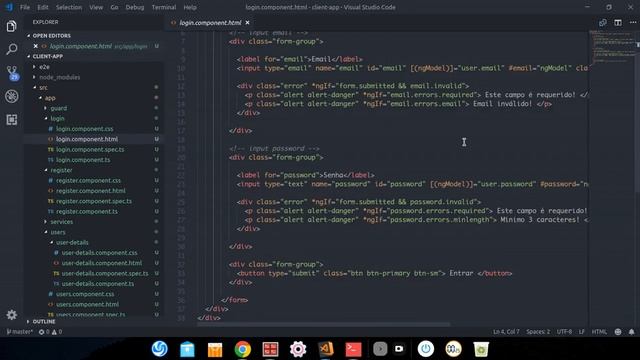The width and height of the screenshot is (640, 360).
Task: Open the Debug view in activity bar
Action: (11, 96)
